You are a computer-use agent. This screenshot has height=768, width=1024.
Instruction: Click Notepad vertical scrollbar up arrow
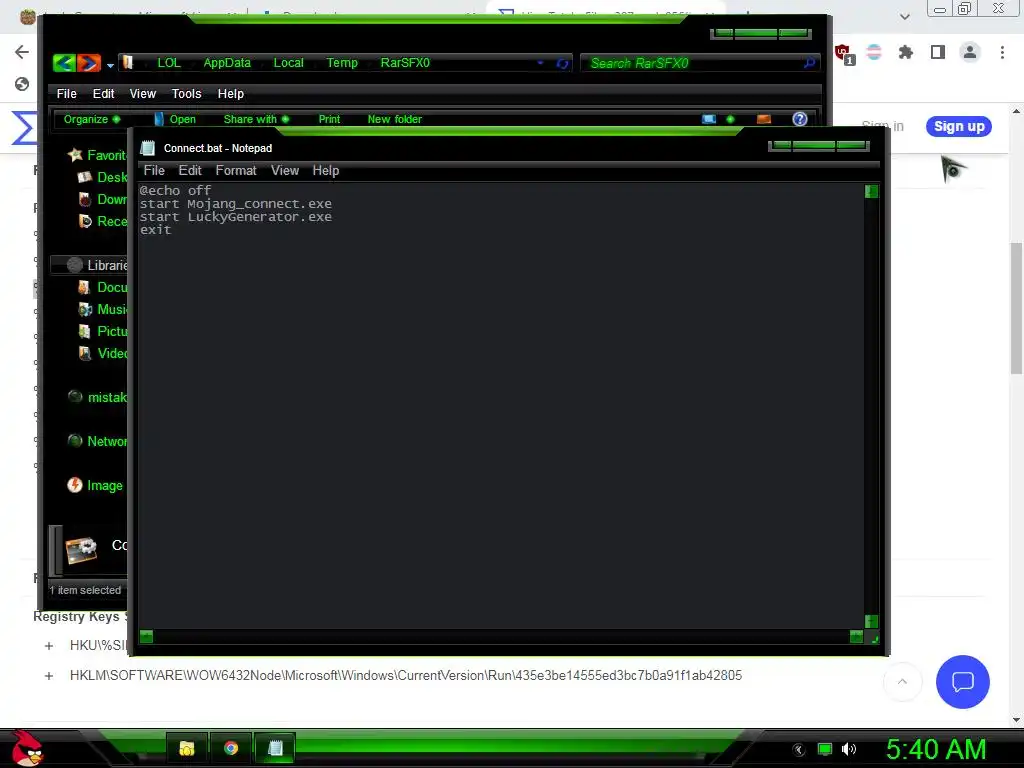[871, 191]
